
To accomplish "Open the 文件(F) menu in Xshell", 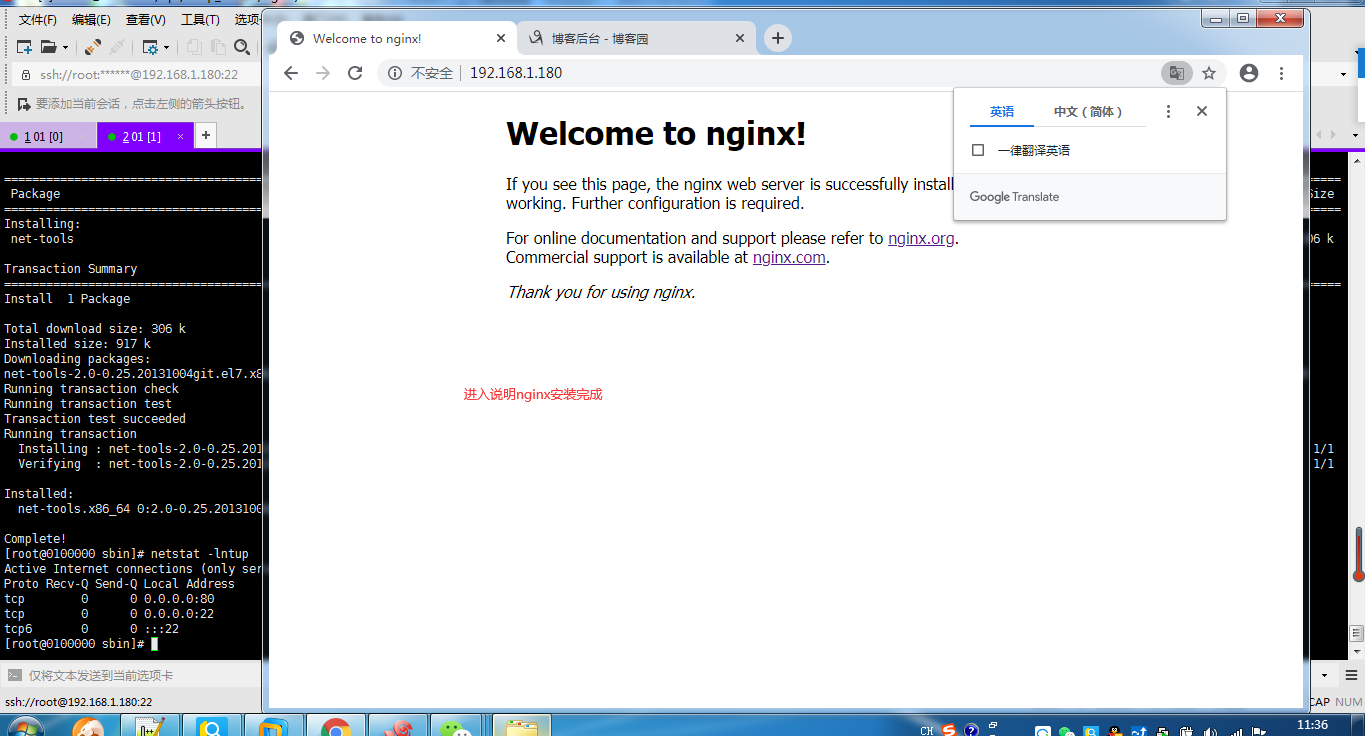I will point(38,19).
